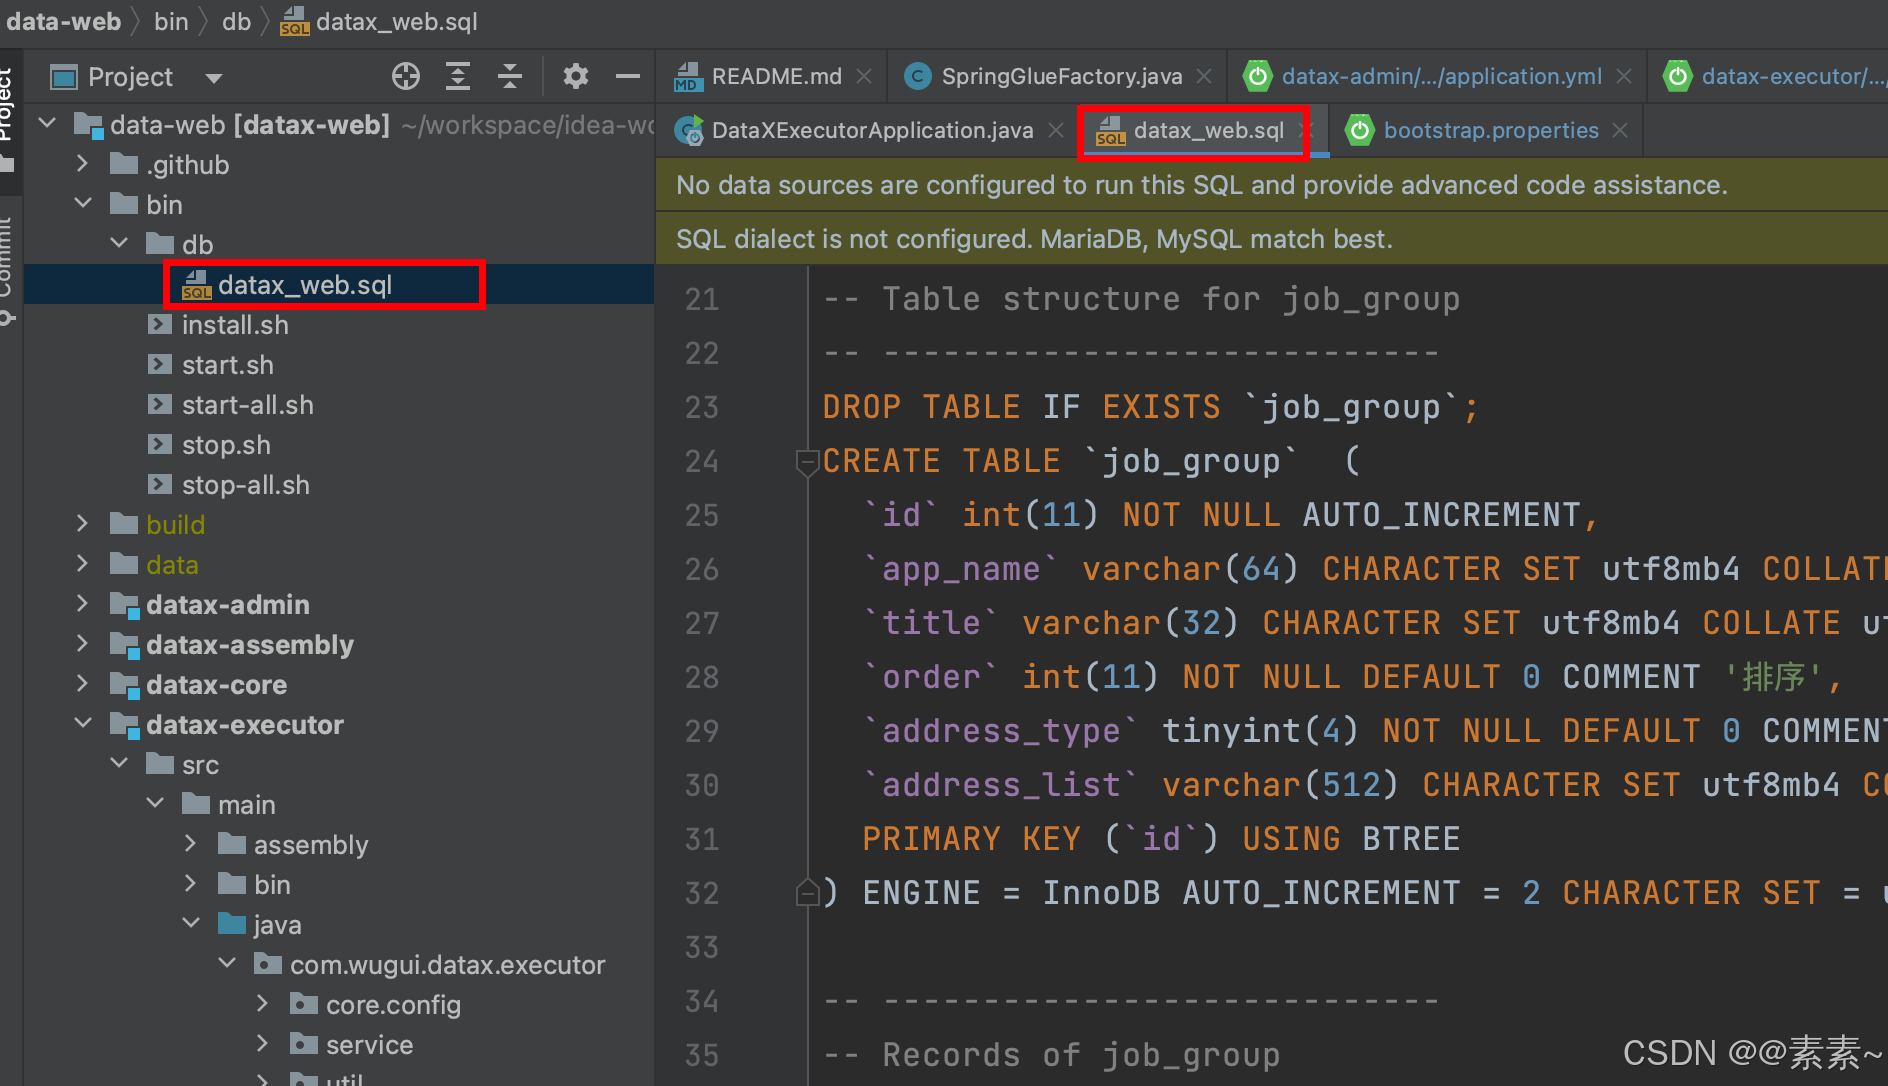Select start-all.sh file in tree
Viewport: 1888px width, 1086px height.
coord(339,405)
